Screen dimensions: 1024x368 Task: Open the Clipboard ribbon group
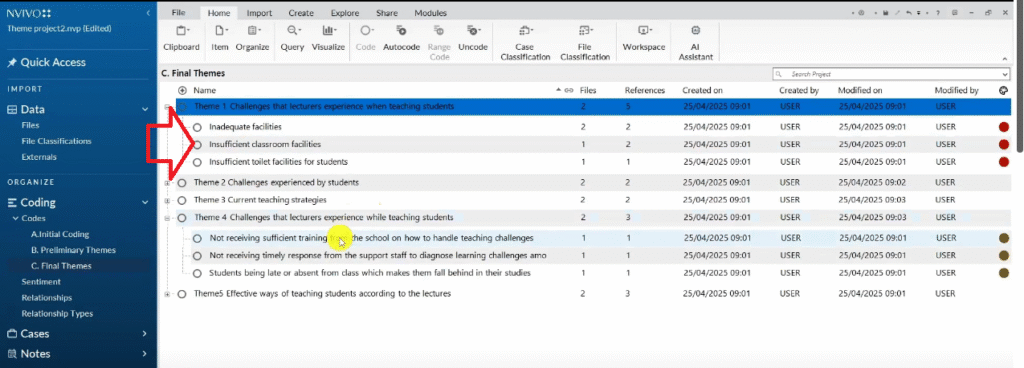(x=181, y=38)
